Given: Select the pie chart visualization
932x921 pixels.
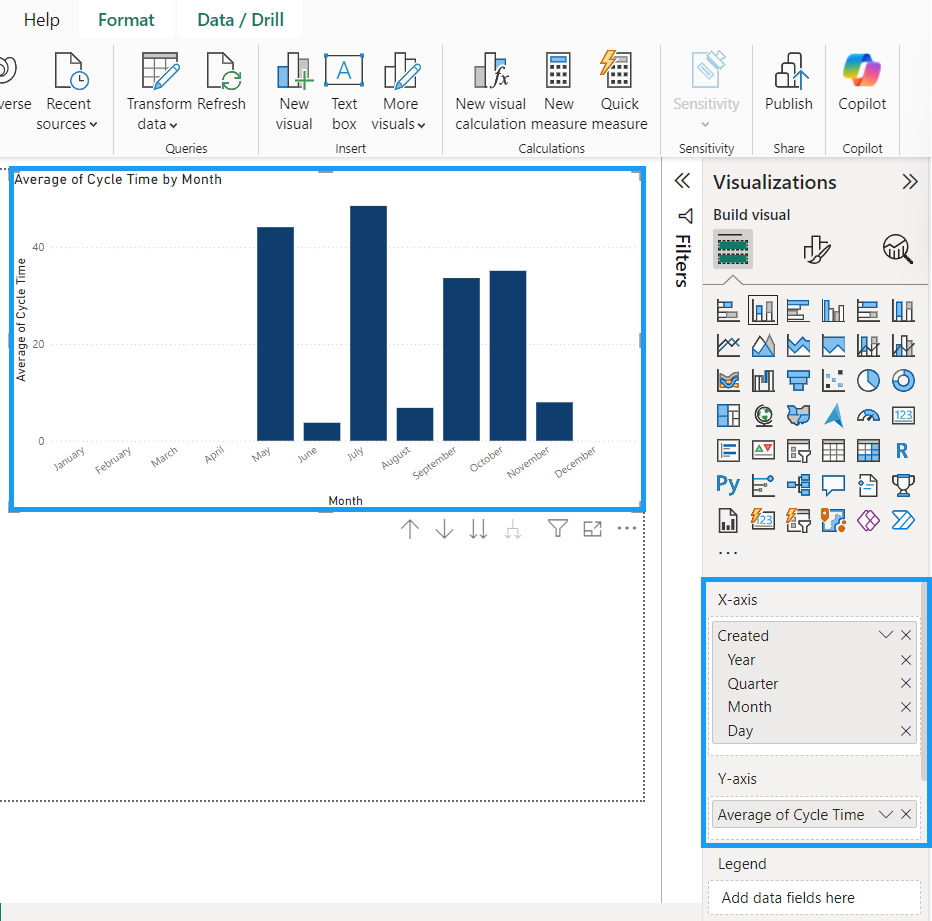Looking at the screenshot, I should [x=868, y=380].
